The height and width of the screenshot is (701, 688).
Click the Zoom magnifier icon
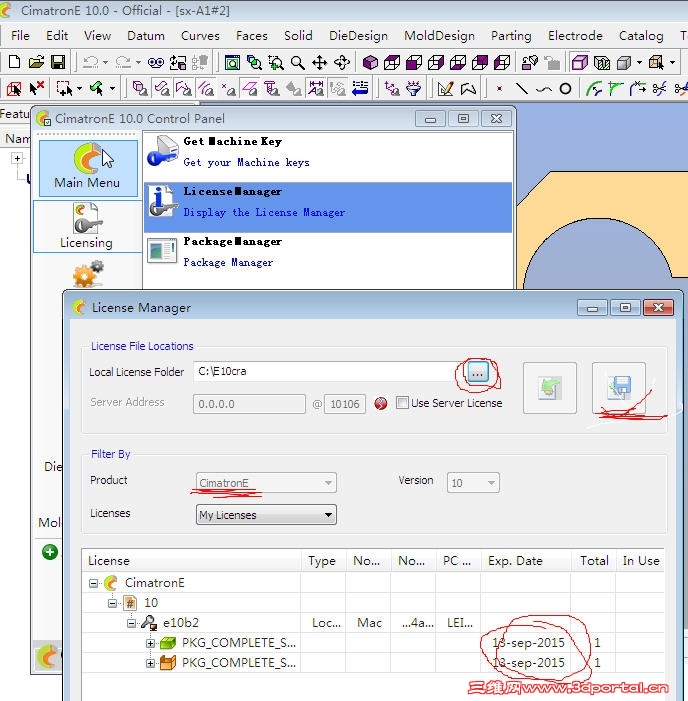[297, 63]
